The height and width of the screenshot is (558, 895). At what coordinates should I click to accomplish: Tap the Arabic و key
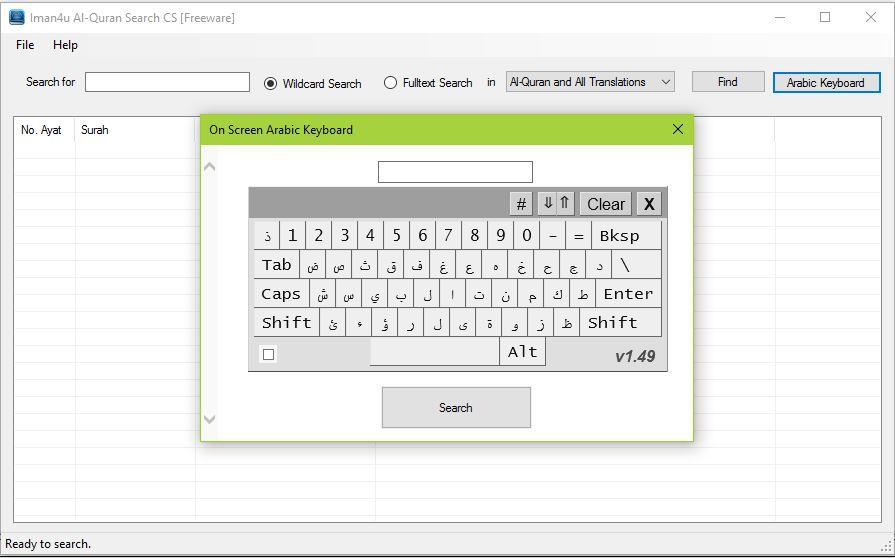[515, 323]
